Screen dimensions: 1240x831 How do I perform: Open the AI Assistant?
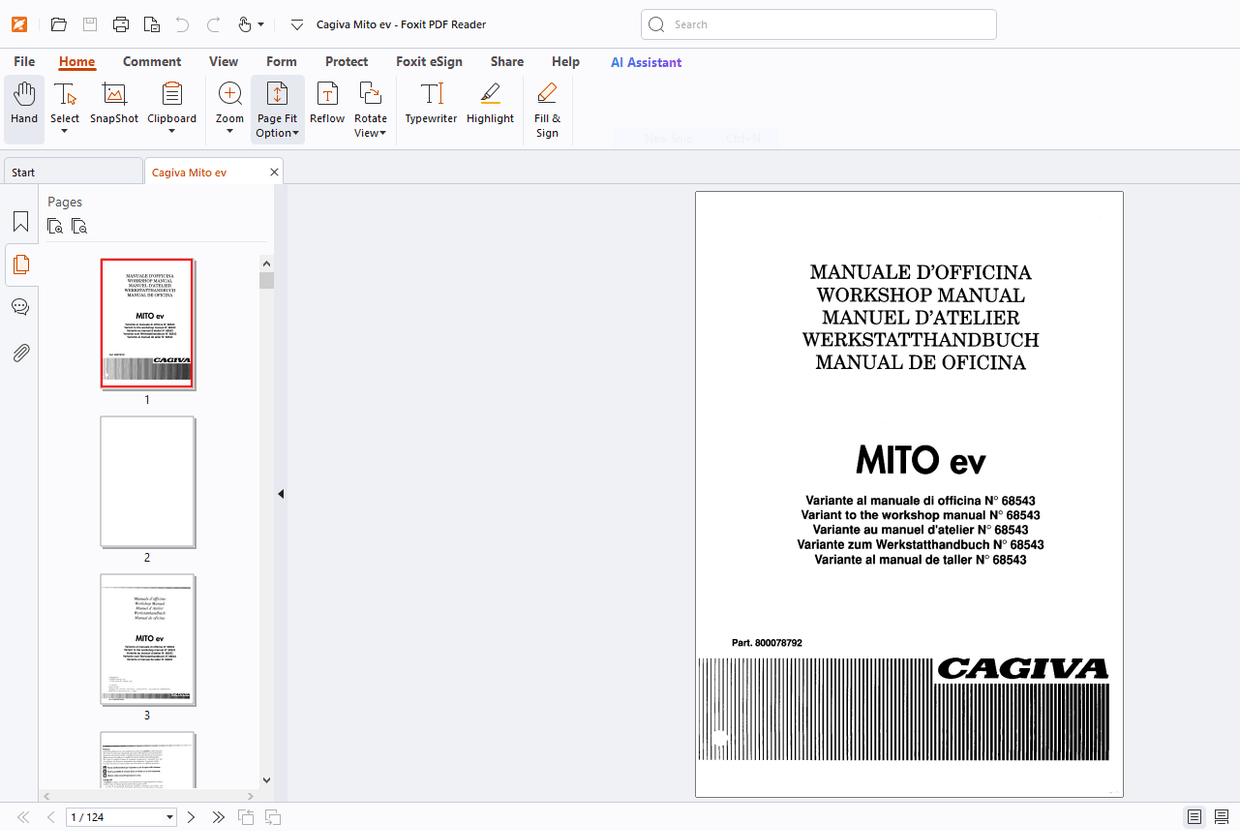[x=645, y=62]
